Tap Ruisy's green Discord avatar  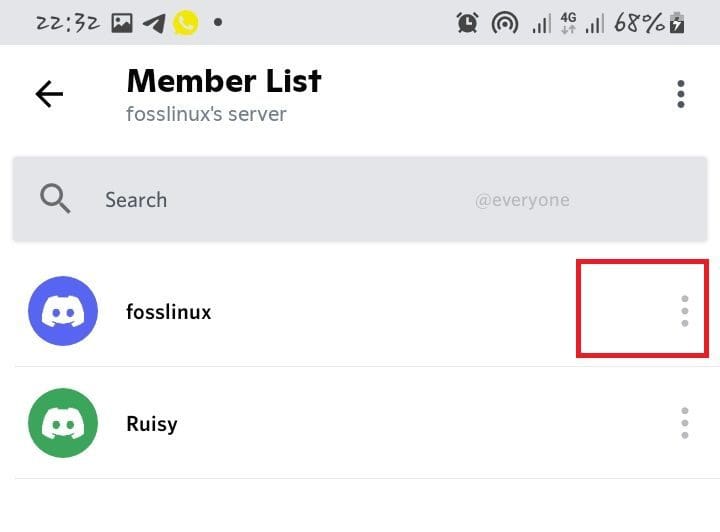tap(63, 423)
